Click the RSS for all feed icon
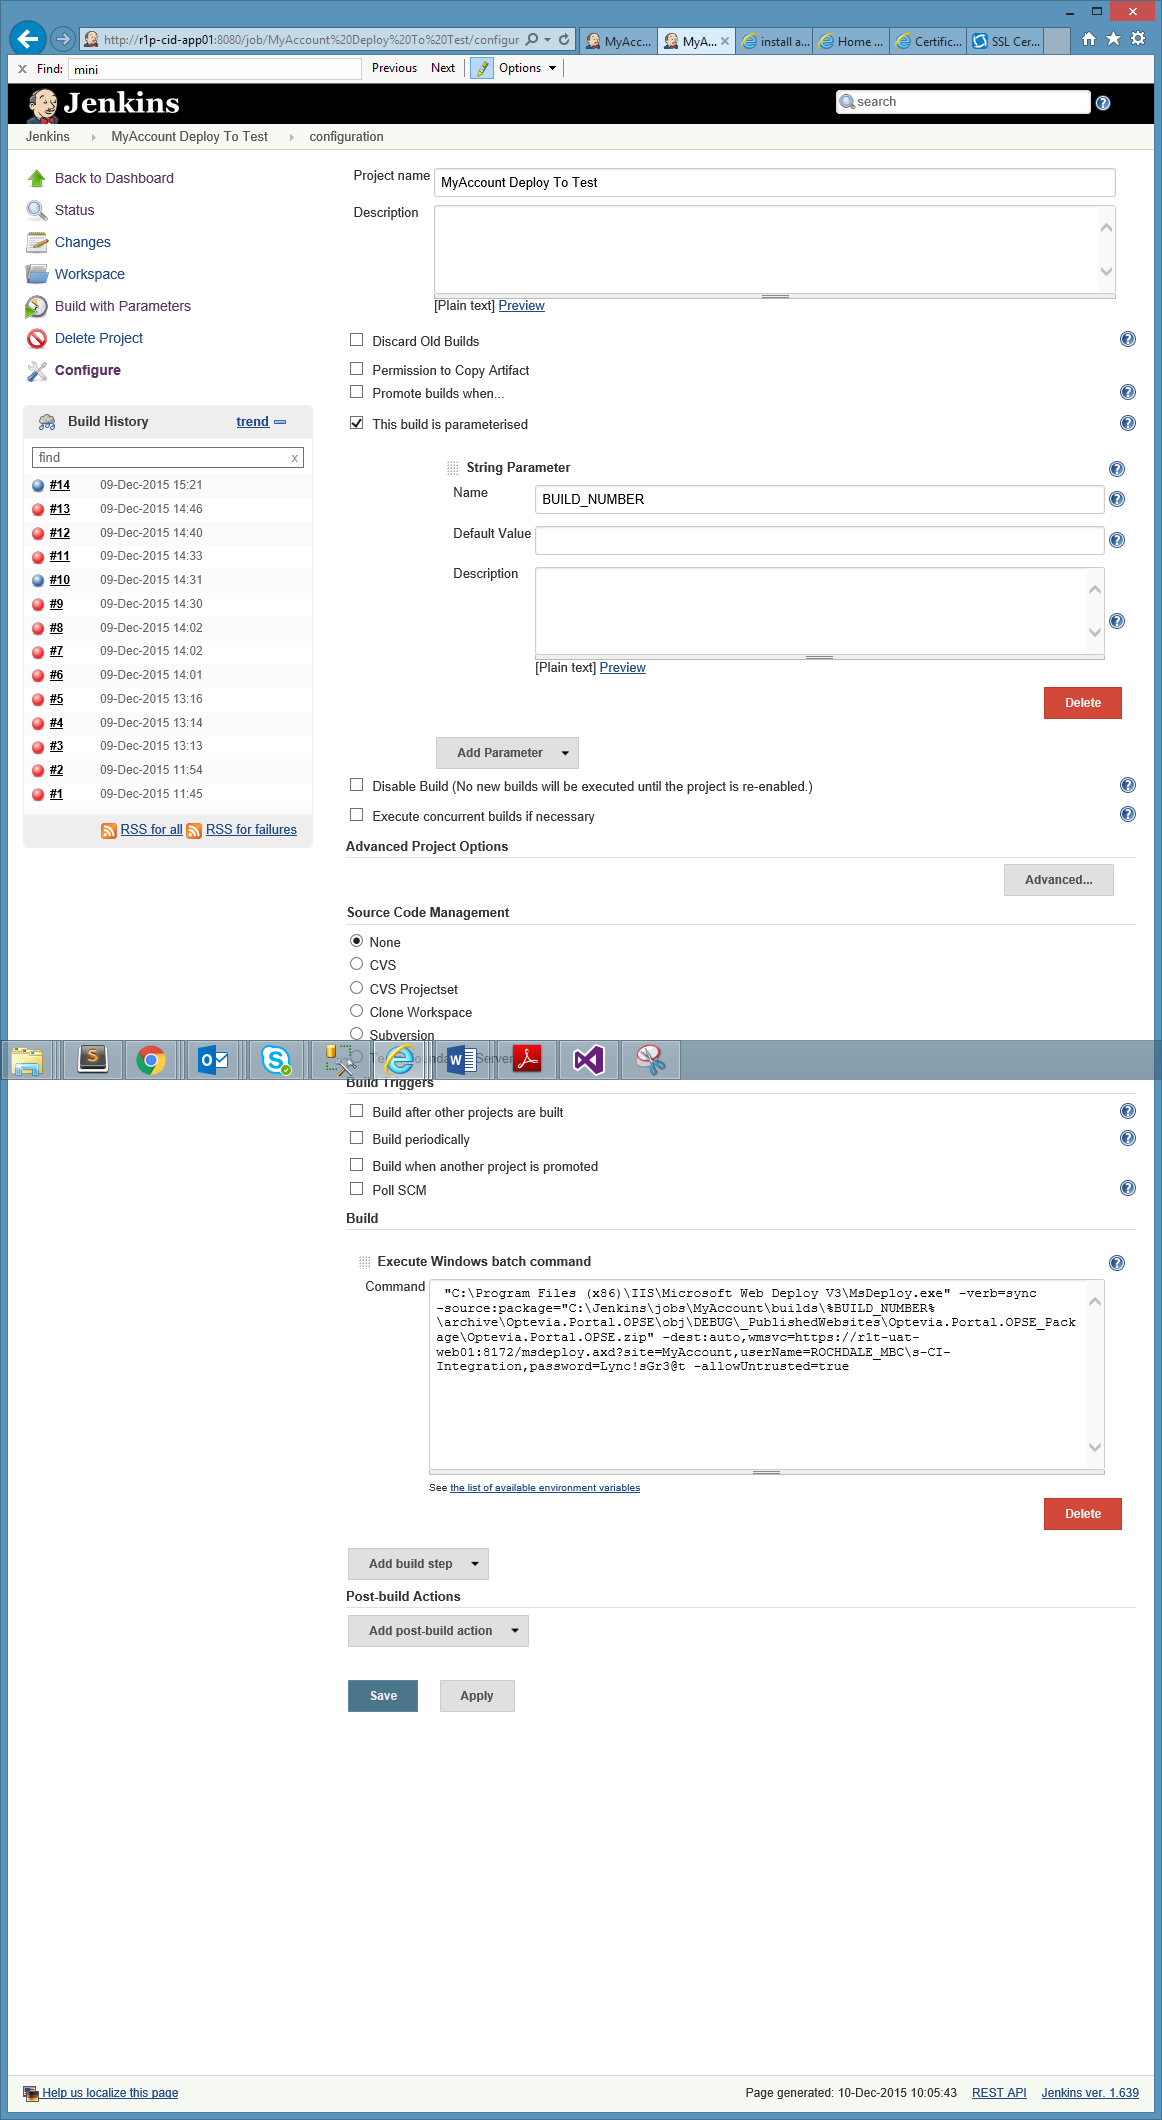Screen dimensions: 1162x2120 click(109, 830)
